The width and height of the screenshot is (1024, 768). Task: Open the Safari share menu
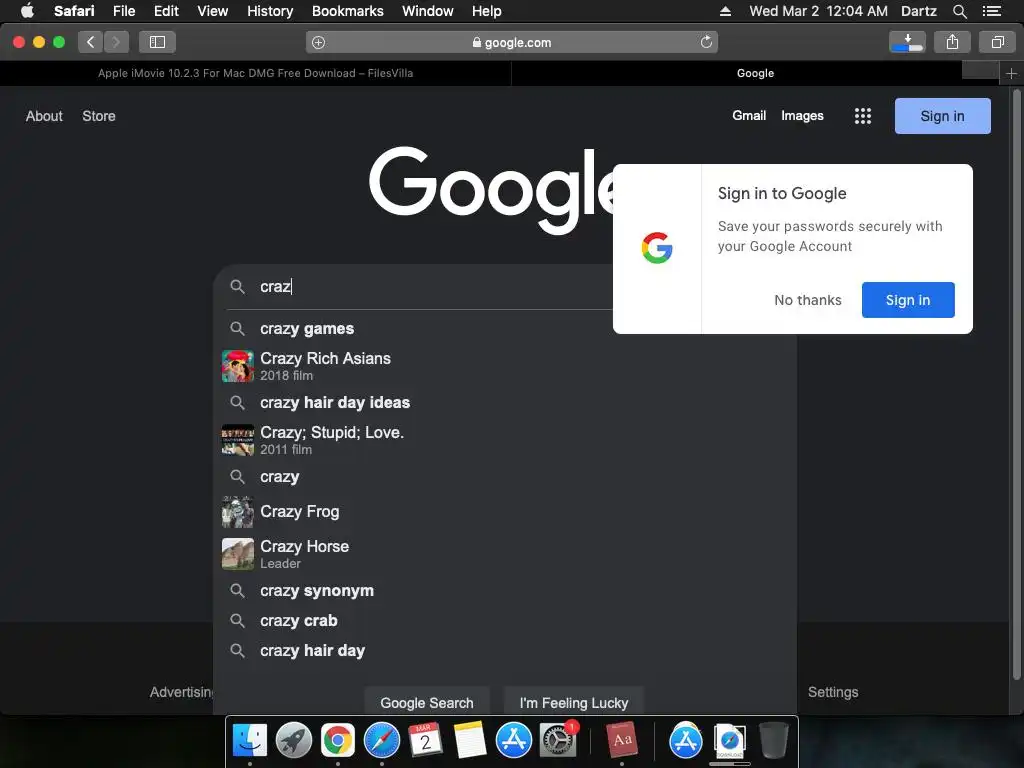coord(952,42)
